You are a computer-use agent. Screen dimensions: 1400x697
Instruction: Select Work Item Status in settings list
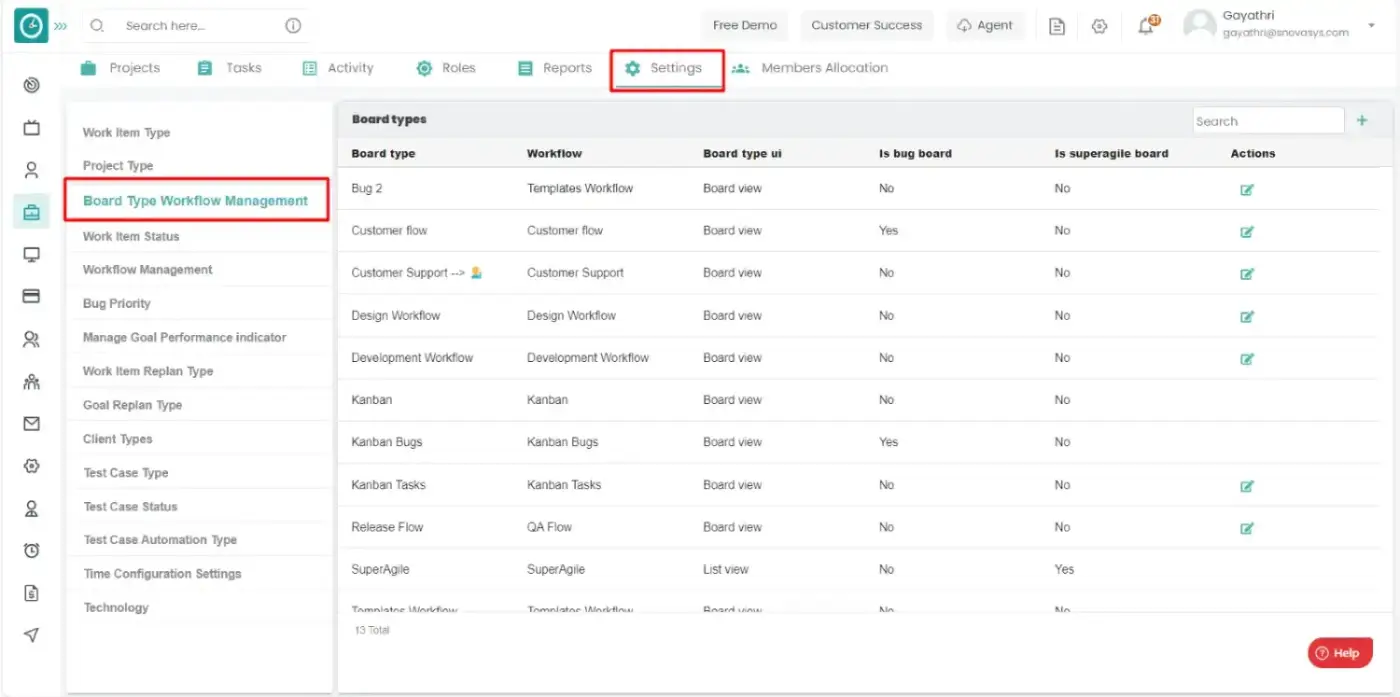pos(131,236)
